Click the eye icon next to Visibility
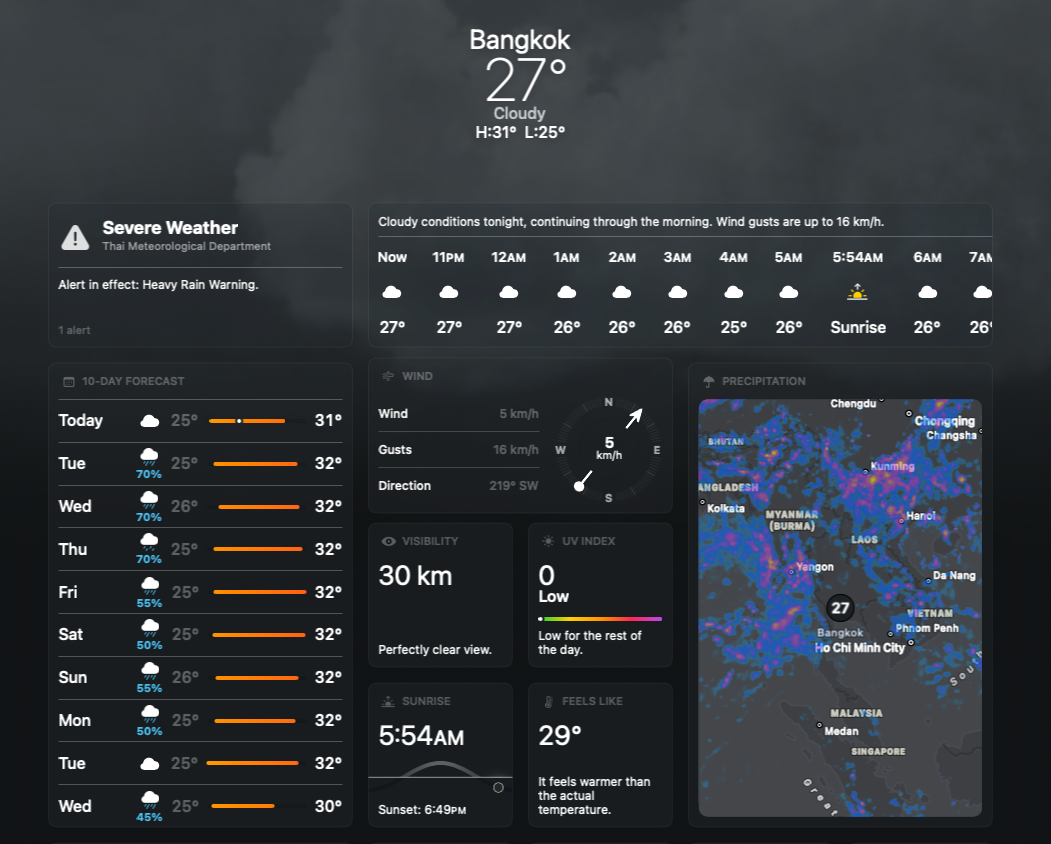This screenshot has width=1051, height=844. (388, 541)
